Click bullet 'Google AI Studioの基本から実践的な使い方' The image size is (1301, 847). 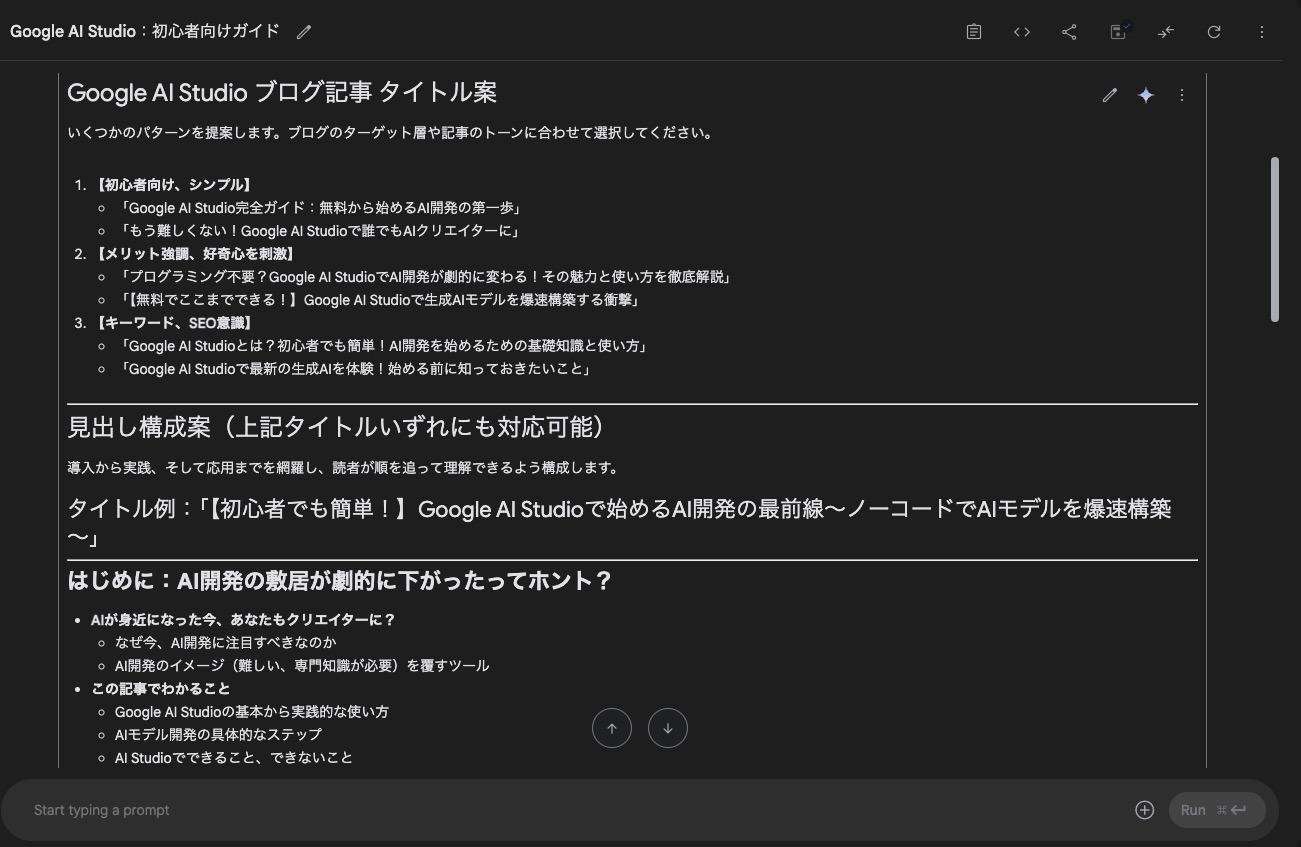[252, 712]
